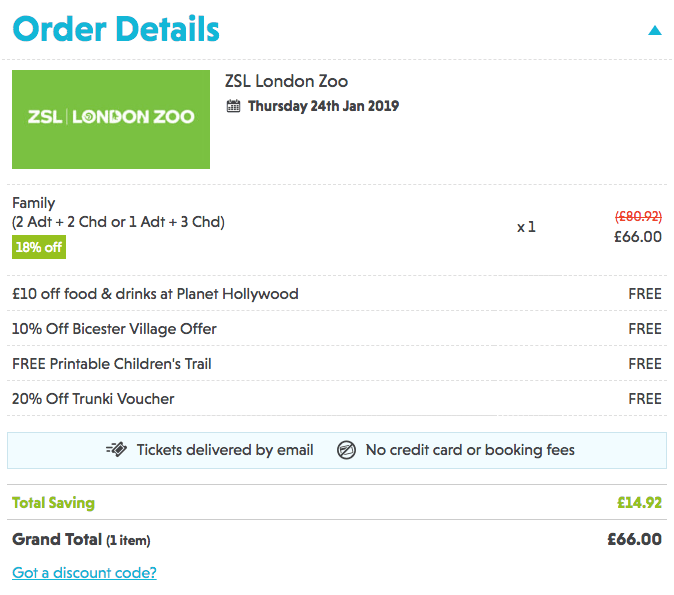Viewport: 674px width, 595px height.
Task: Click the 'Tickets delivered by email' text
Action: [x=225, y=450]
